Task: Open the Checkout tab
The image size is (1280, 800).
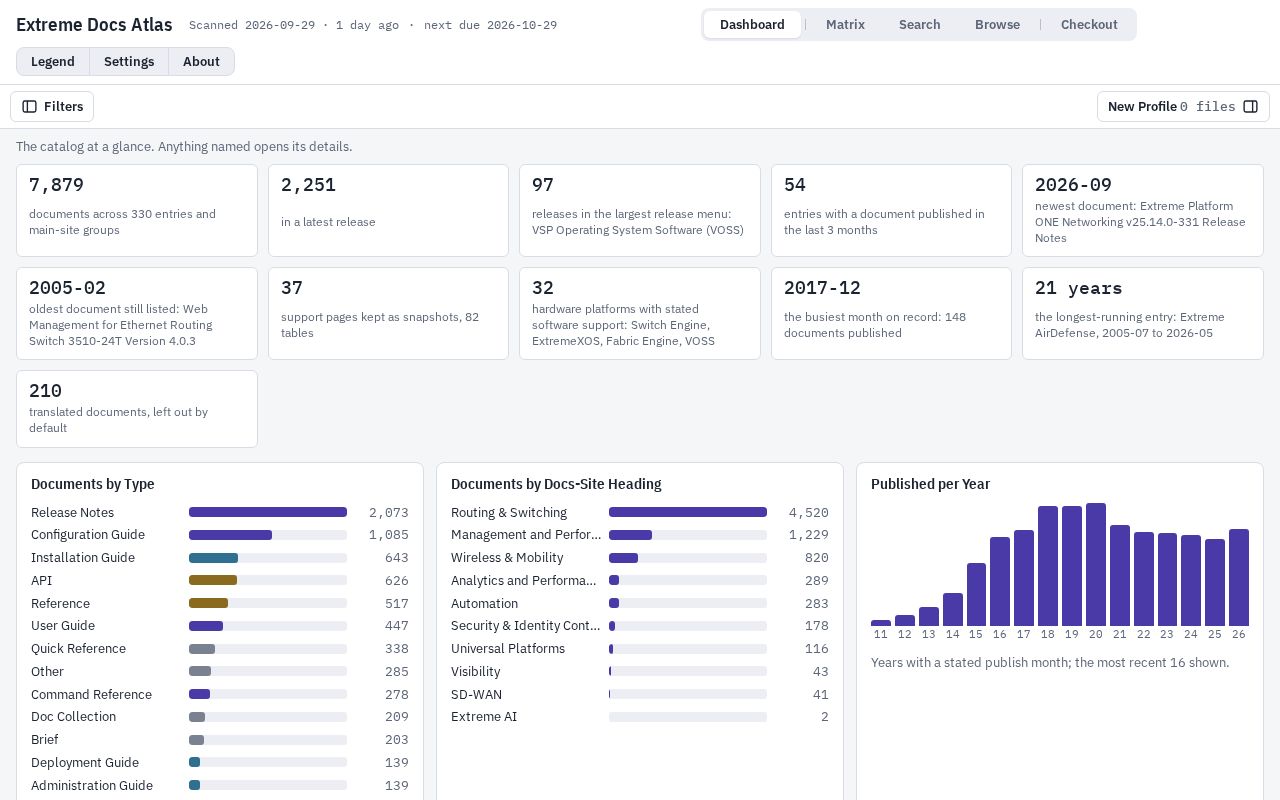Action: pyautogui.click(x=1089, y=25)
